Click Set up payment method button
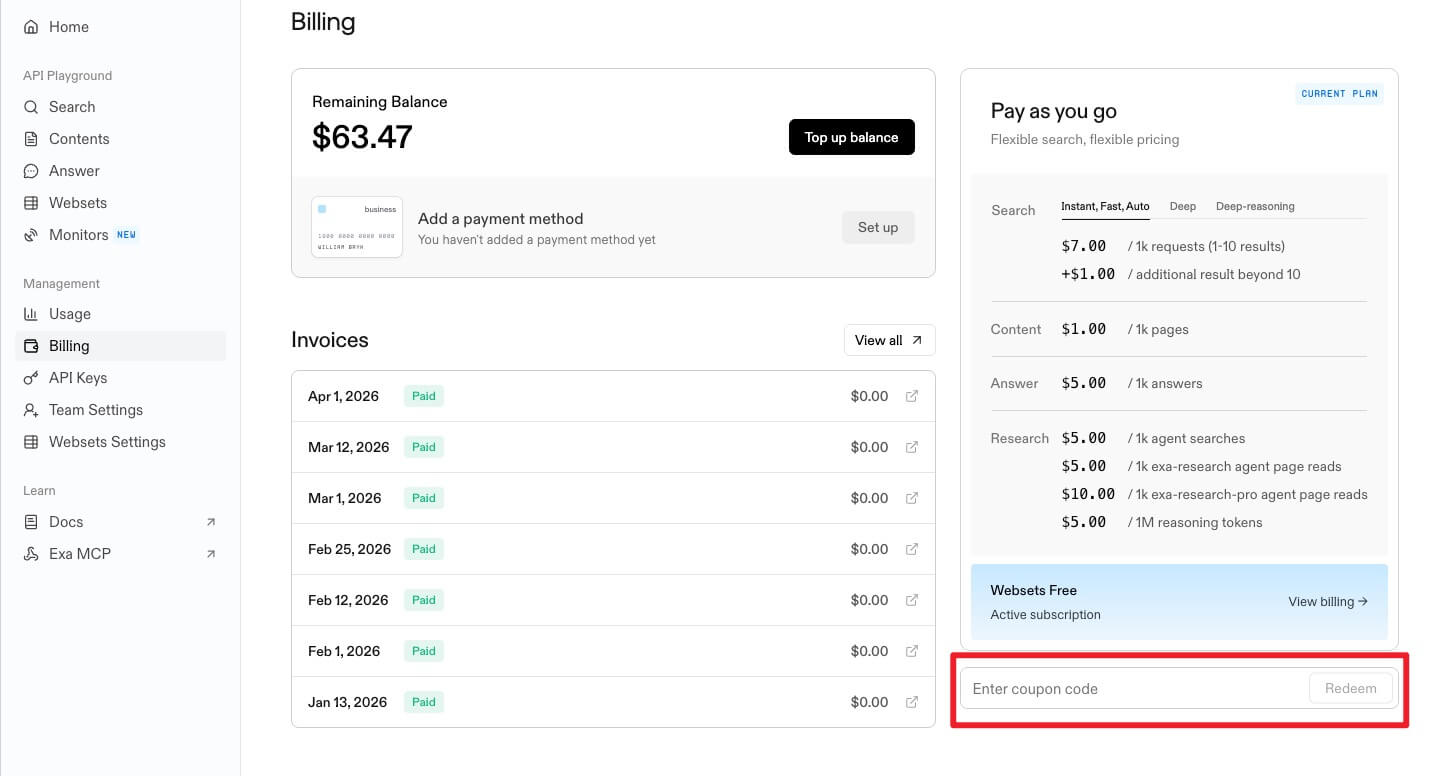This screenshot has width=1432, height=776. [x=878, y=227]
